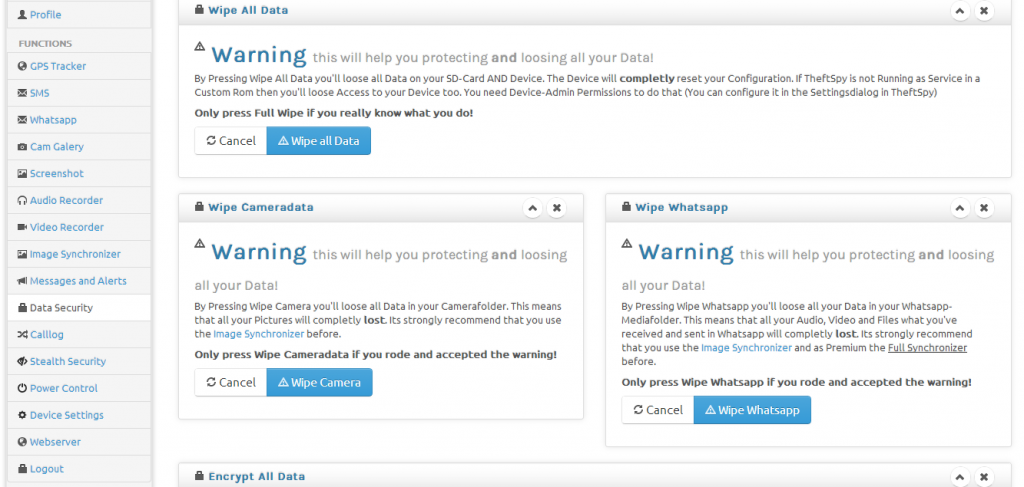Click the blue Wipe Whatsapp button
Viewport: 1024px width, 487px height.
point(752,409)
